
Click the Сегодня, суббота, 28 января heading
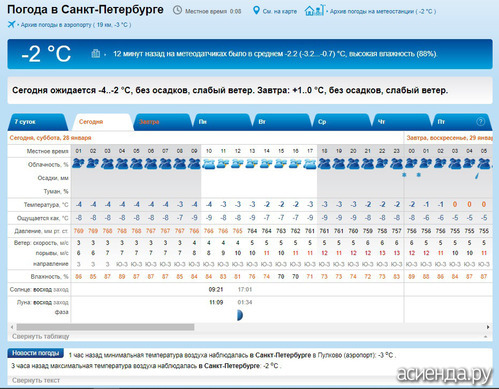(x=50, y=138)
